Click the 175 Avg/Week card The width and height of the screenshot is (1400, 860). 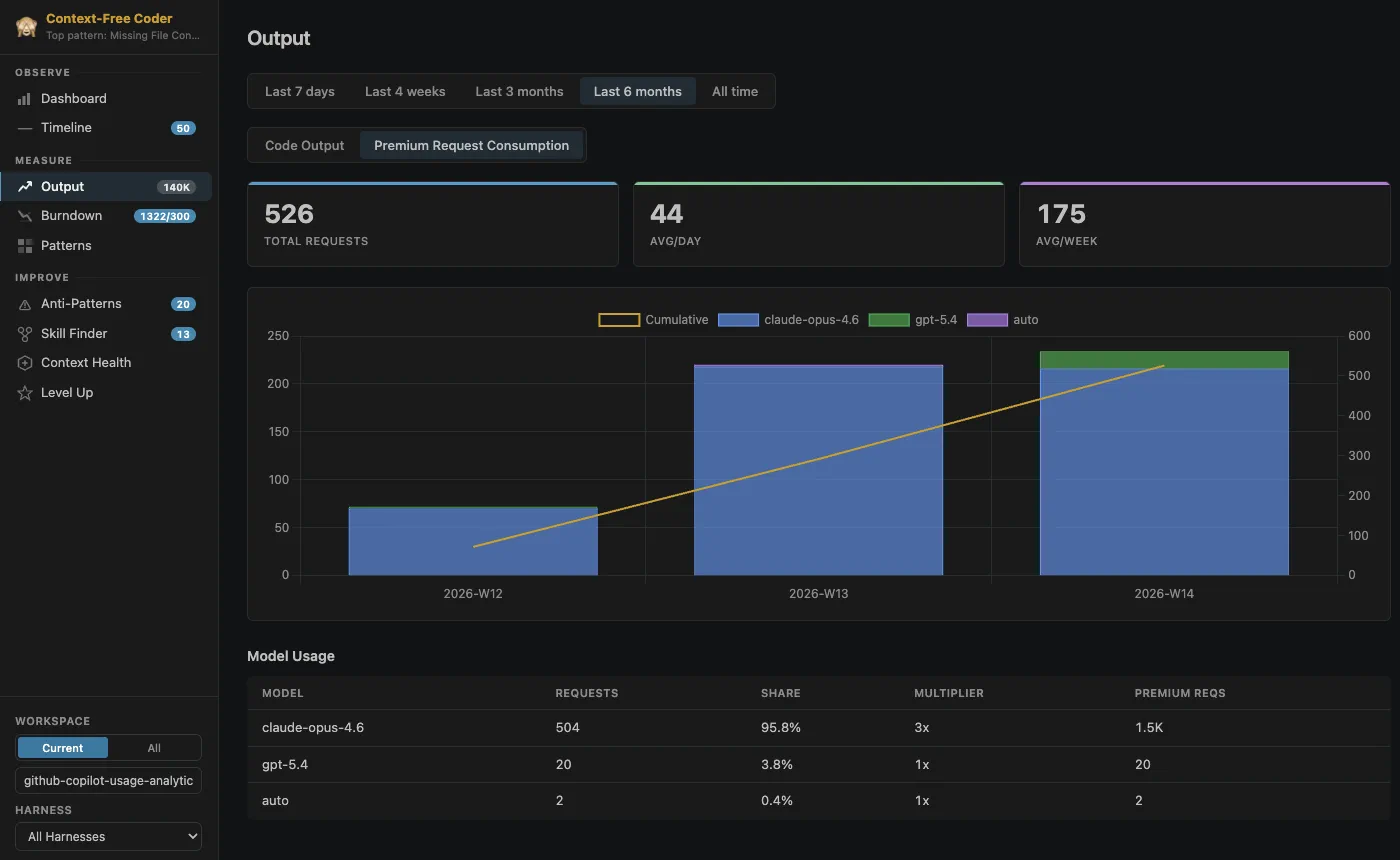pyautogui.click(x=1204, y=224)
